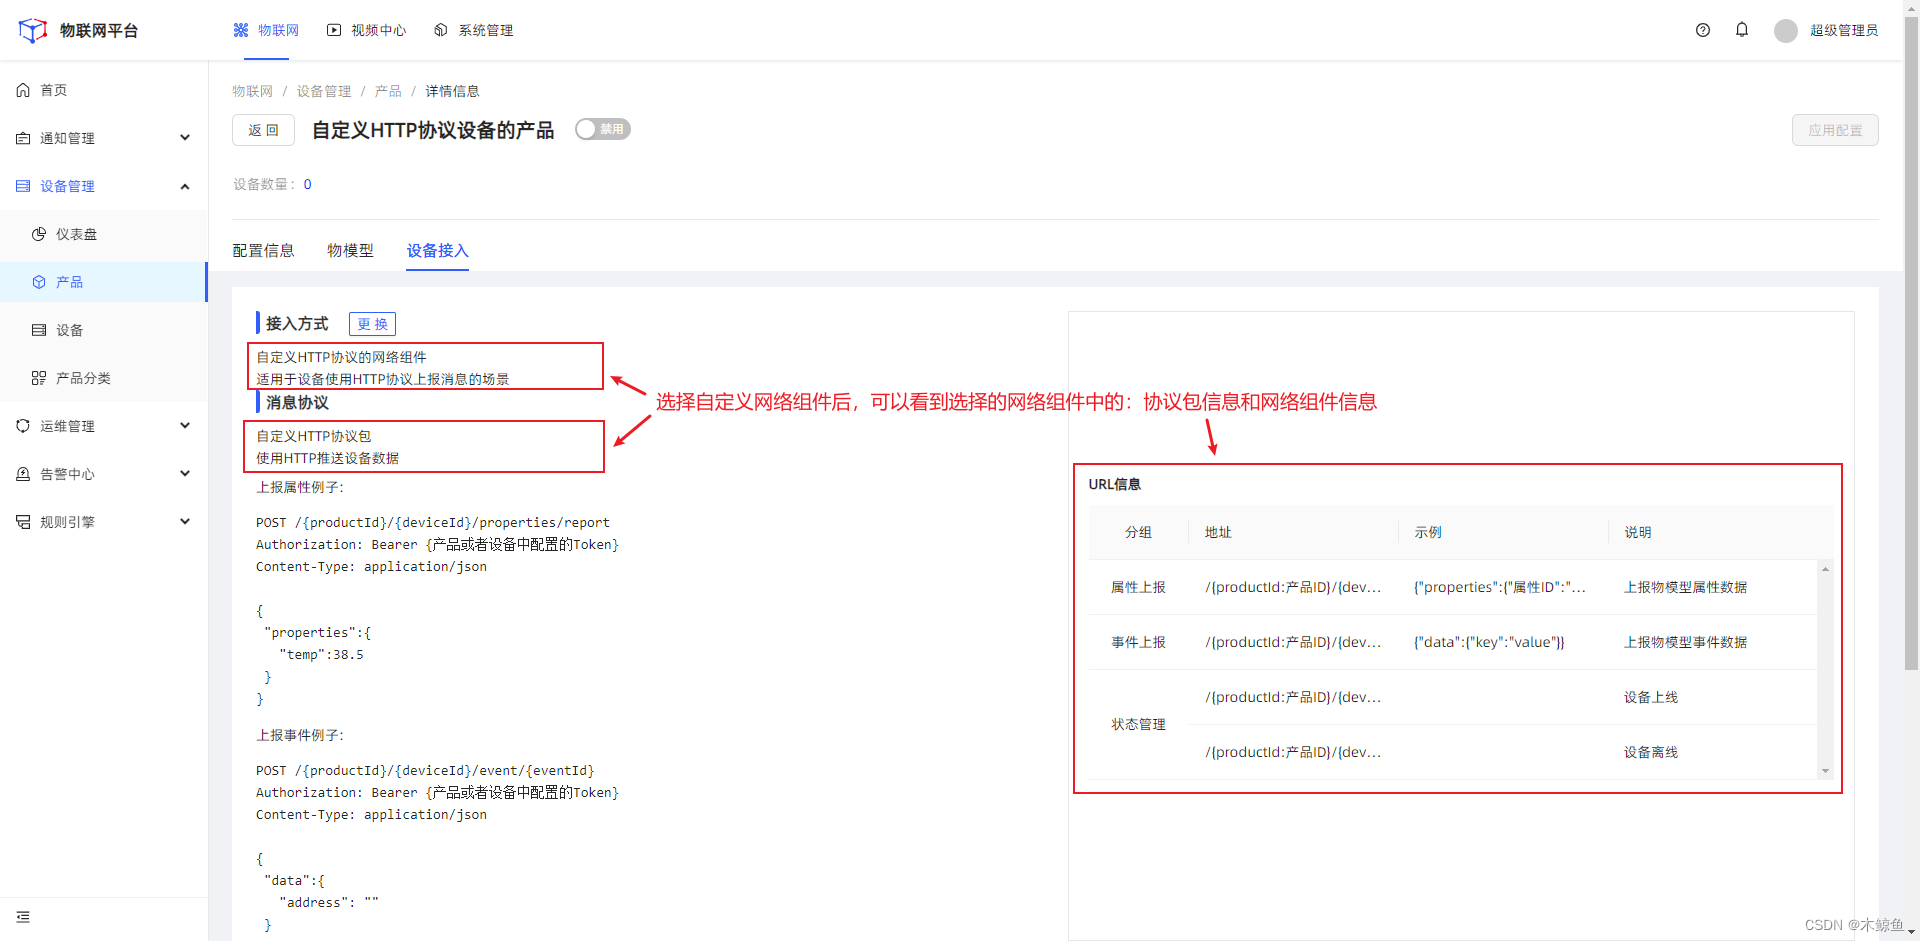This screenshot has width=1920, height=941.
Task: Click the 产品 cube sidebar icon
Action: coord(39,282)
